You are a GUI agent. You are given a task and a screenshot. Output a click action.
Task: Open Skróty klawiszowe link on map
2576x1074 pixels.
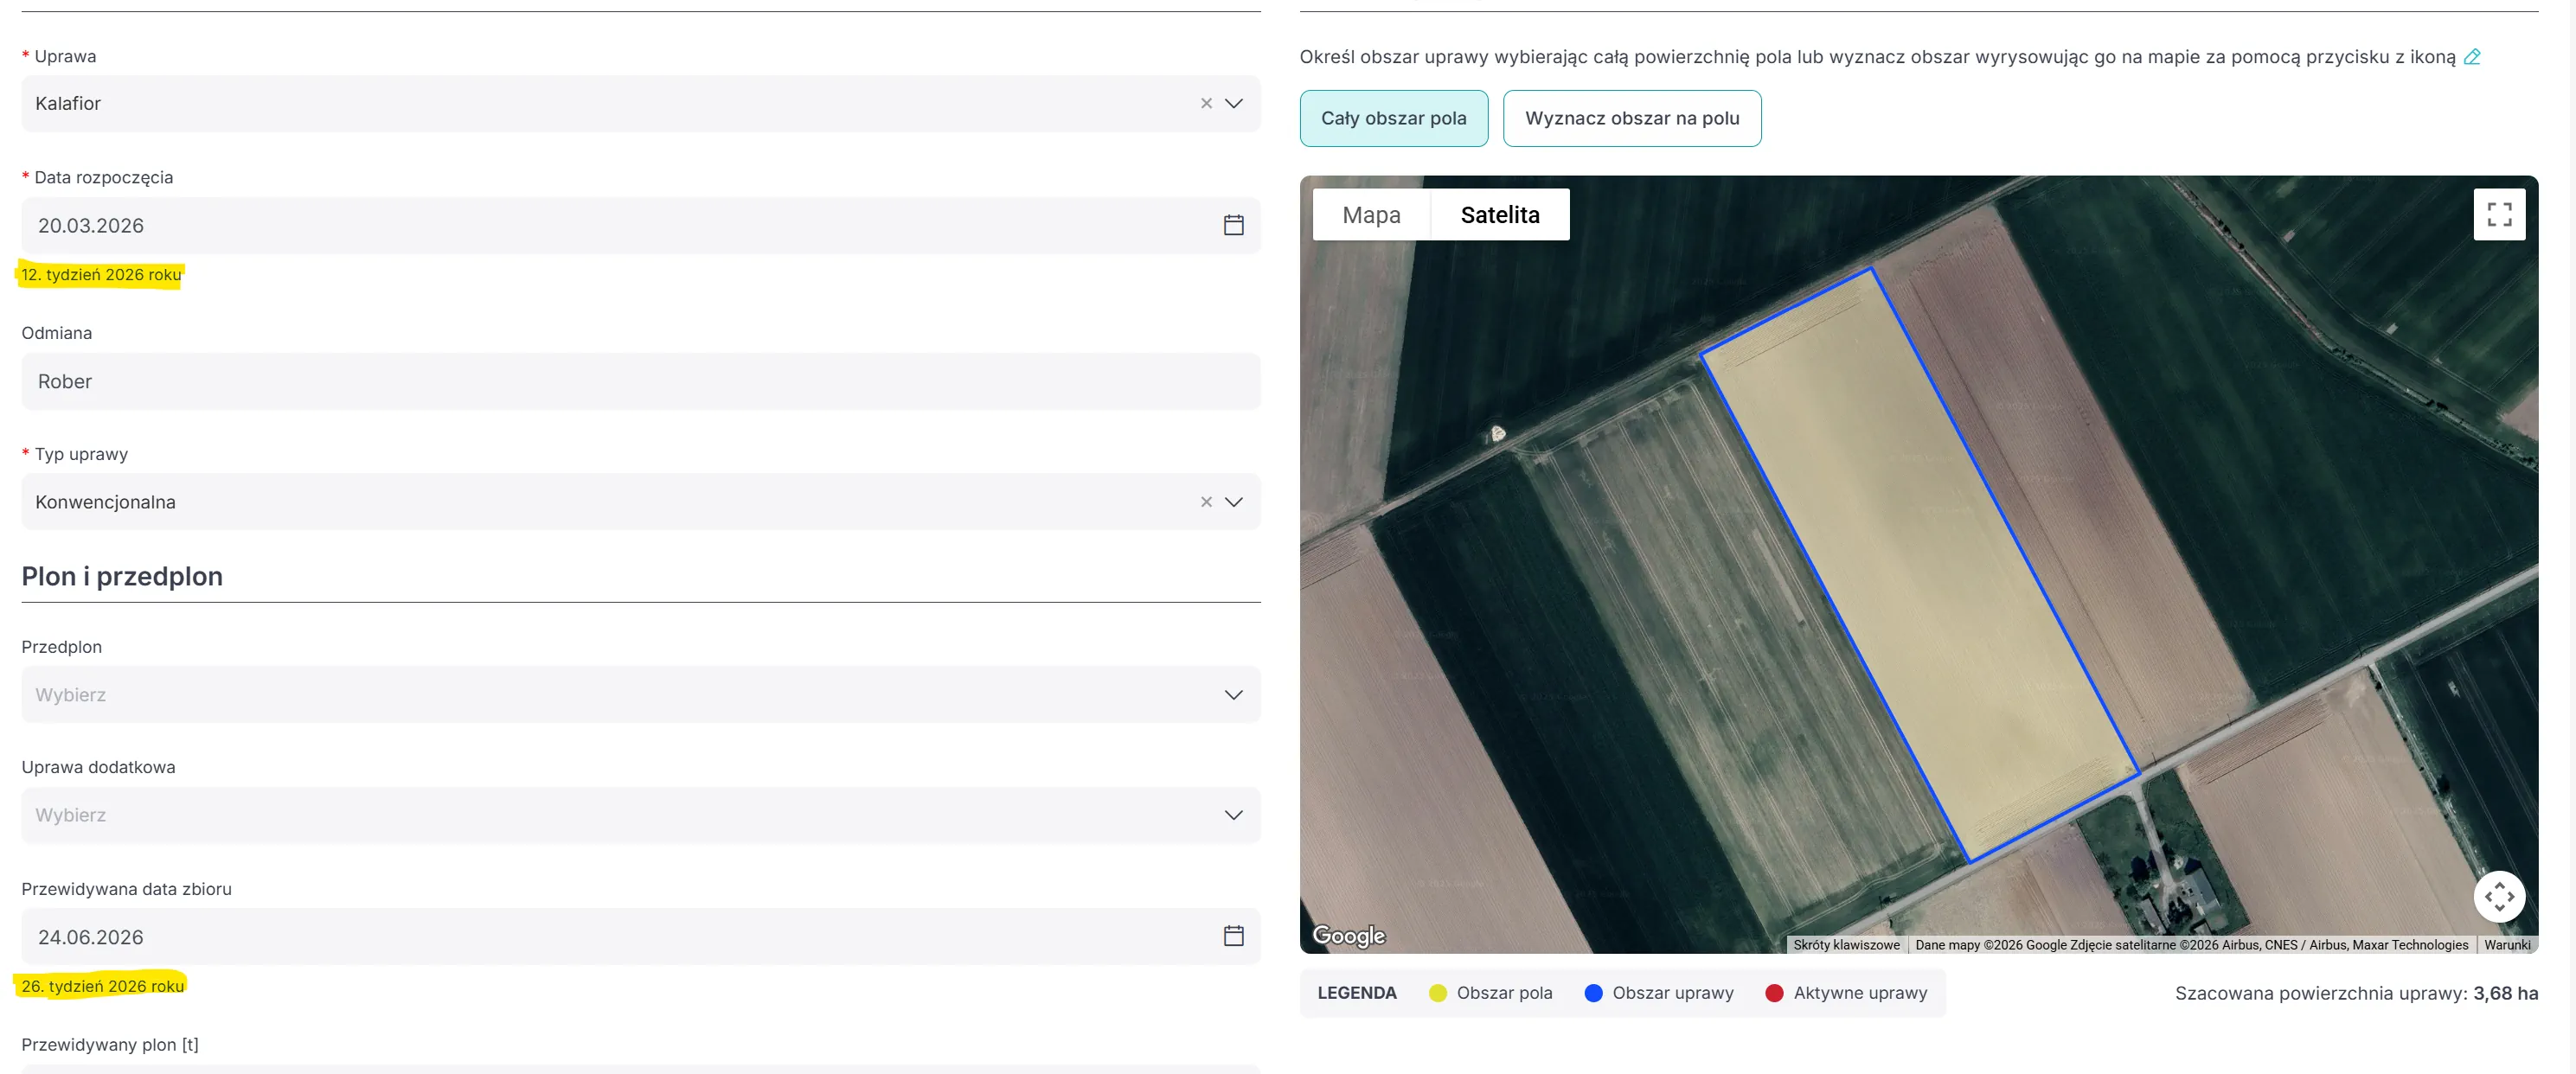[x=1845, y=945]
